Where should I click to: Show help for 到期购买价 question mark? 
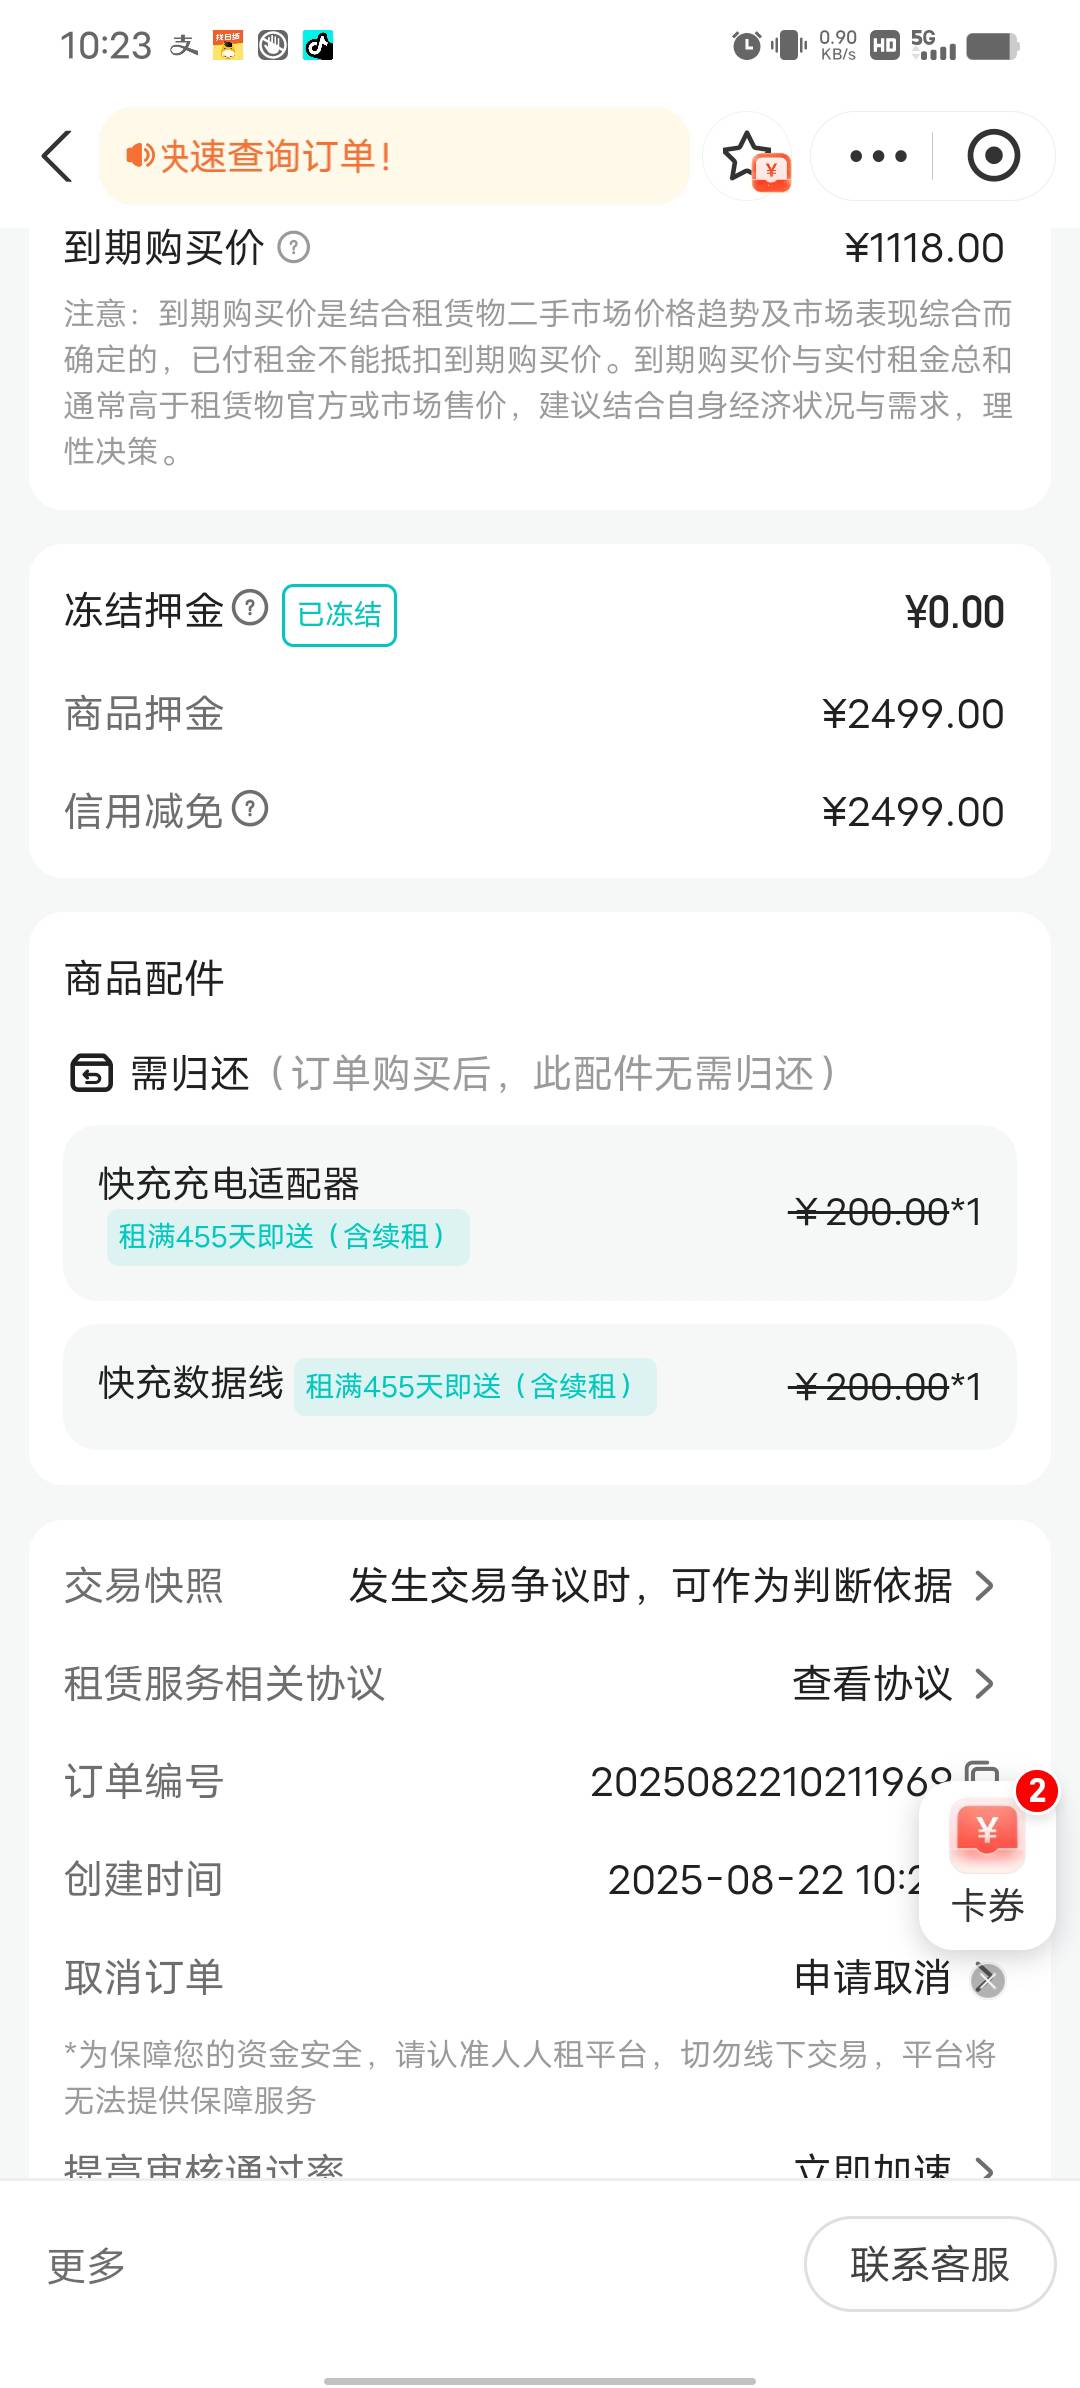pos(293,247)
